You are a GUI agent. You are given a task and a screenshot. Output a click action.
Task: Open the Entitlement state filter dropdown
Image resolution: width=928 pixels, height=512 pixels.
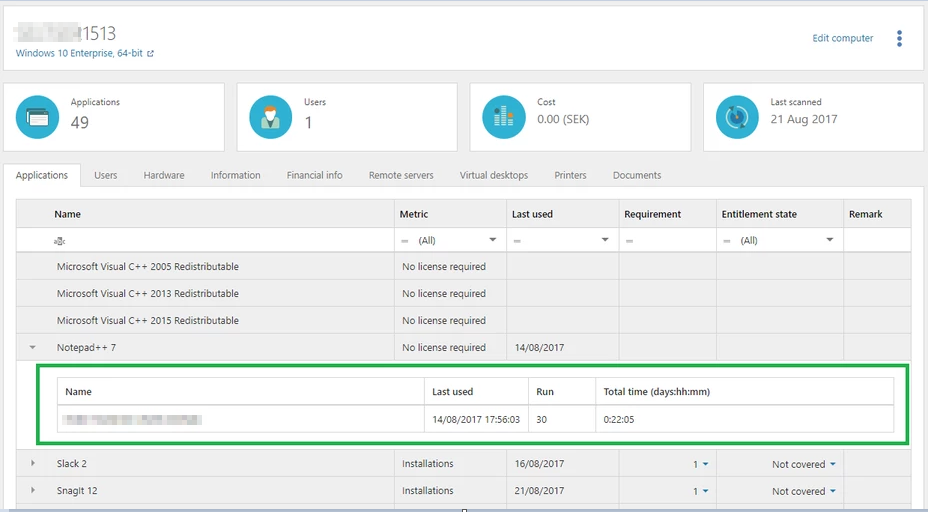coord(829,241)
